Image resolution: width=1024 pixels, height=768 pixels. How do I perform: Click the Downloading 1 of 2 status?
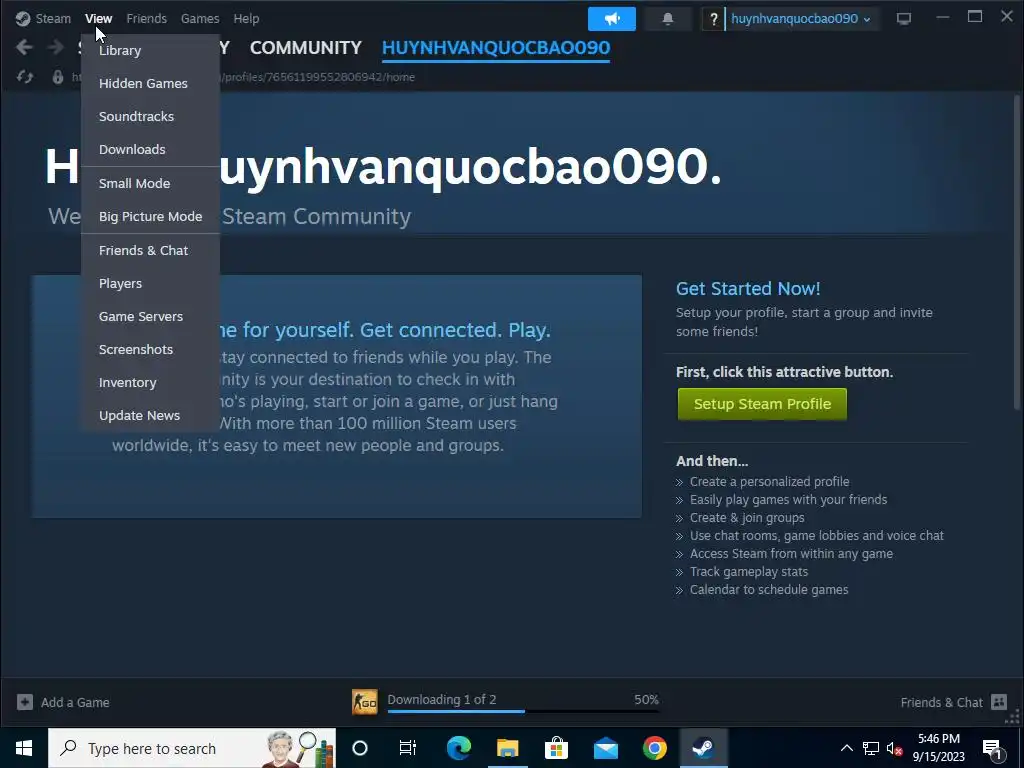(x=441, y=699)
